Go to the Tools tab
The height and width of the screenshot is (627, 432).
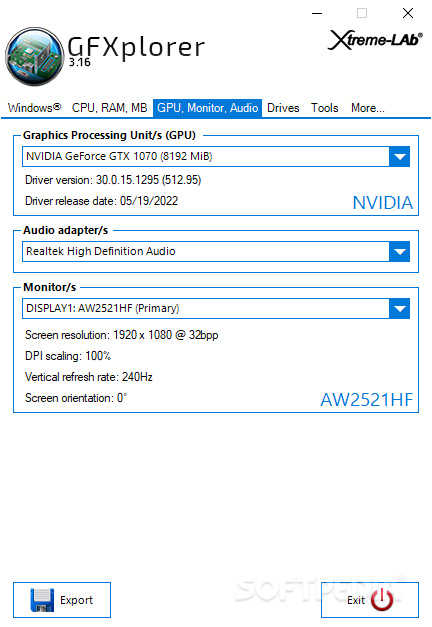tap(325, 108)
